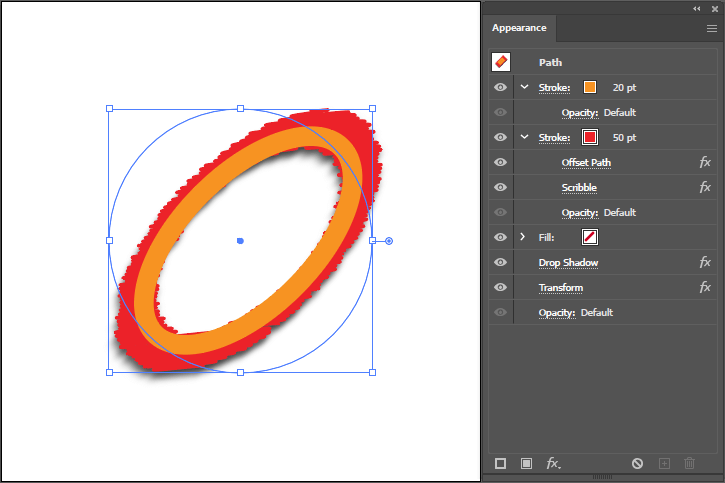Open the Transform effect settings
The width and height of the screenshot is (725, 483).
tap(560, 287)
